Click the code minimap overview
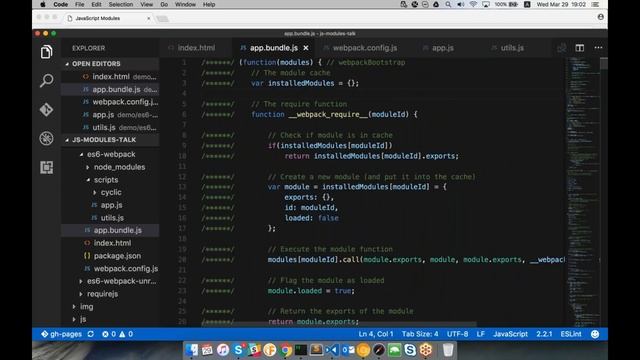This screenshot has width=640, height=360. (583, 192)
